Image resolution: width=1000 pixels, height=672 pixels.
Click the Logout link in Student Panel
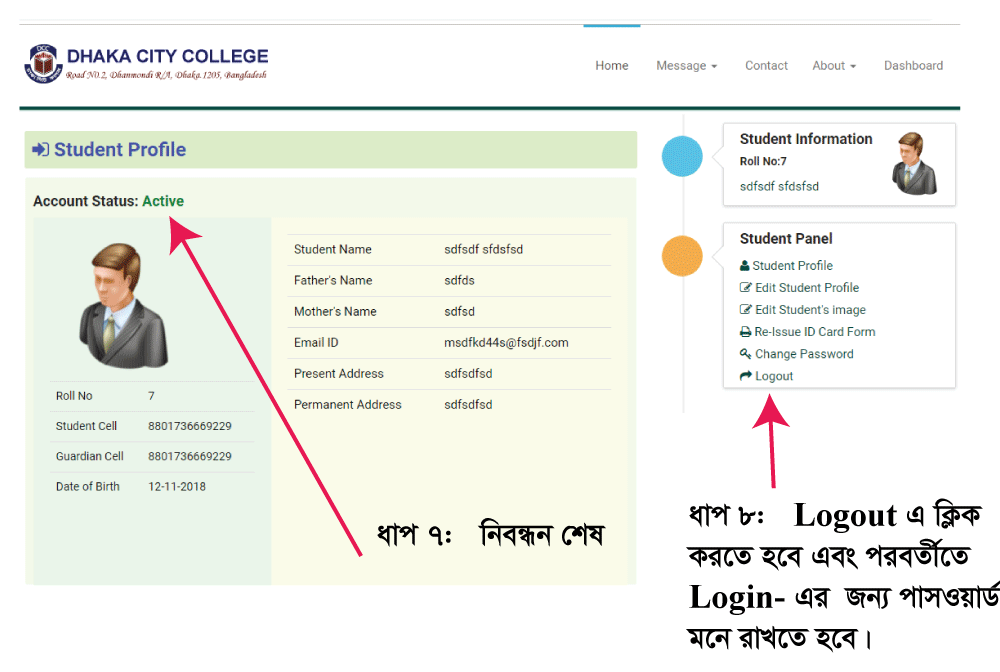[x=774, y=376]
